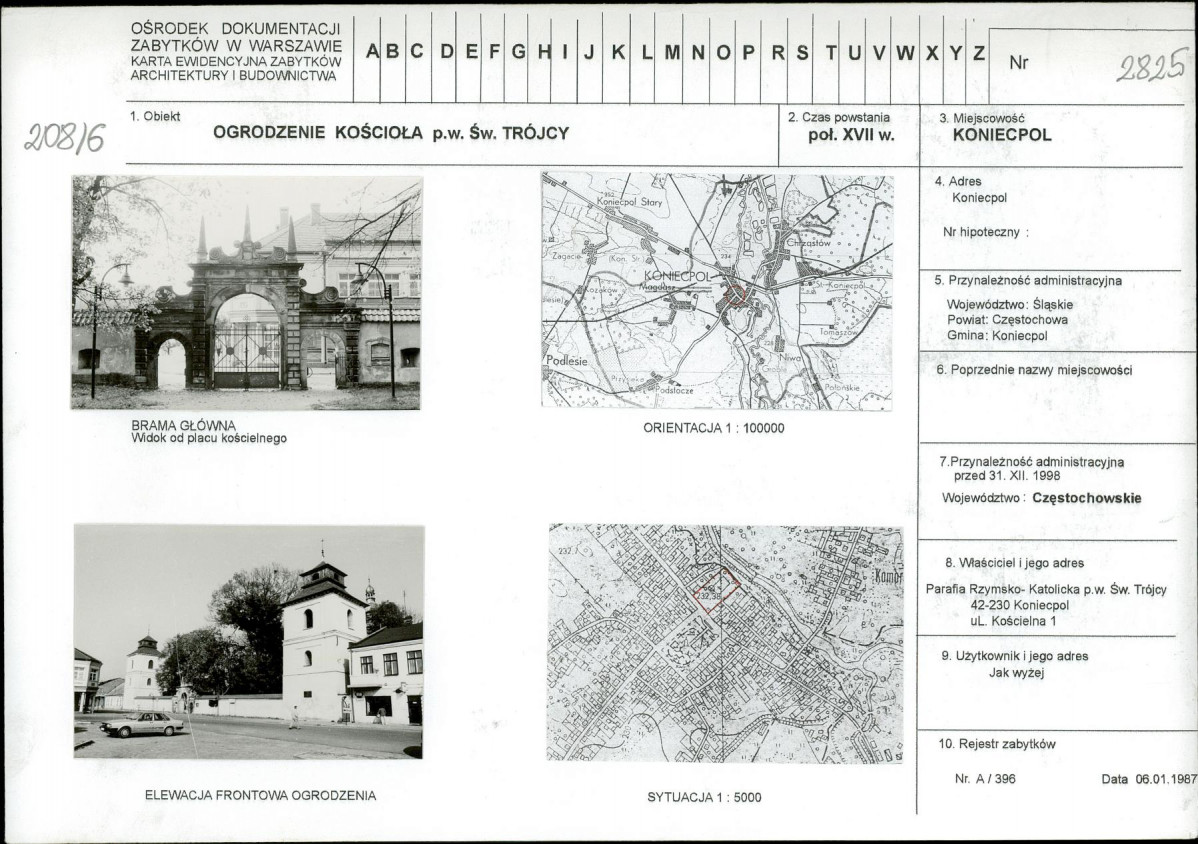The width and height of the screenshot is (1198, 844).
Task: Click letter 'M' in the alphabet index
Action: 672,53
